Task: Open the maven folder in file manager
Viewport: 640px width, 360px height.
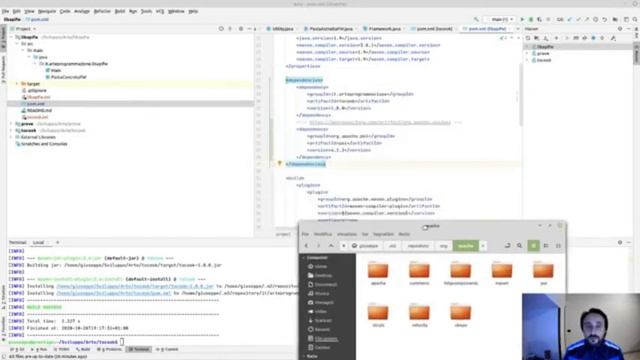Action: [502, 273]
